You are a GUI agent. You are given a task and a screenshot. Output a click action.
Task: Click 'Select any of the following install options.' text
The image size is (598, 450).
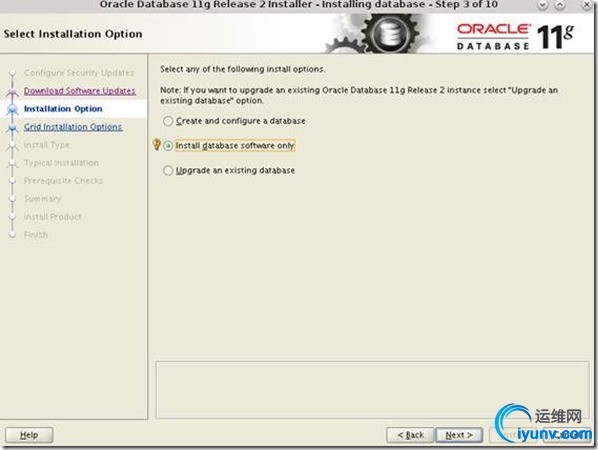(243, 69)
